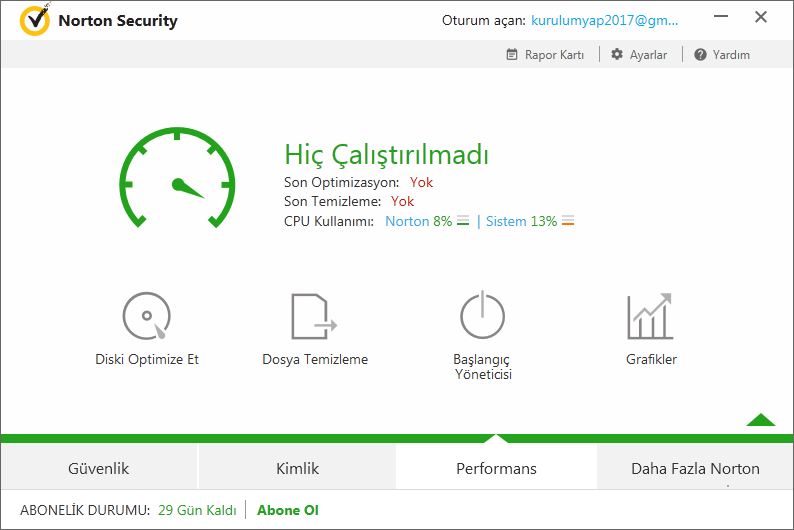Screen dimensions: 794x530
Task: Click the ABONELİK DURUMU label
Action: click(85, 510)
